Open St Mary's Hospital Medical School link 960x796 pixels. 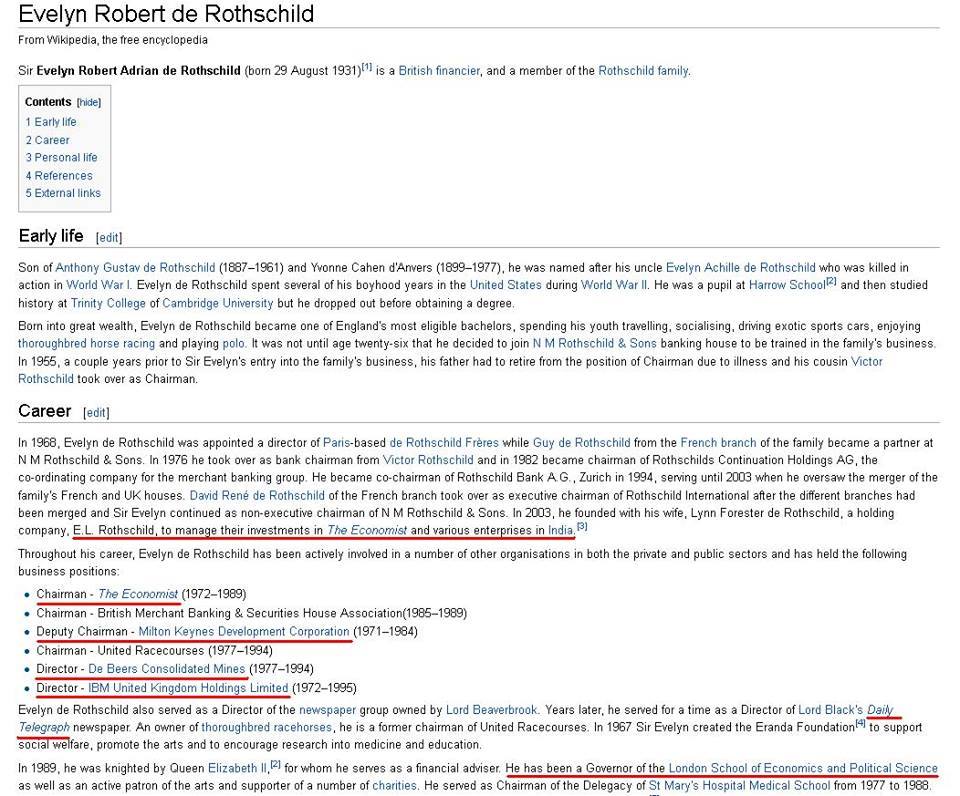coord(739,786)
